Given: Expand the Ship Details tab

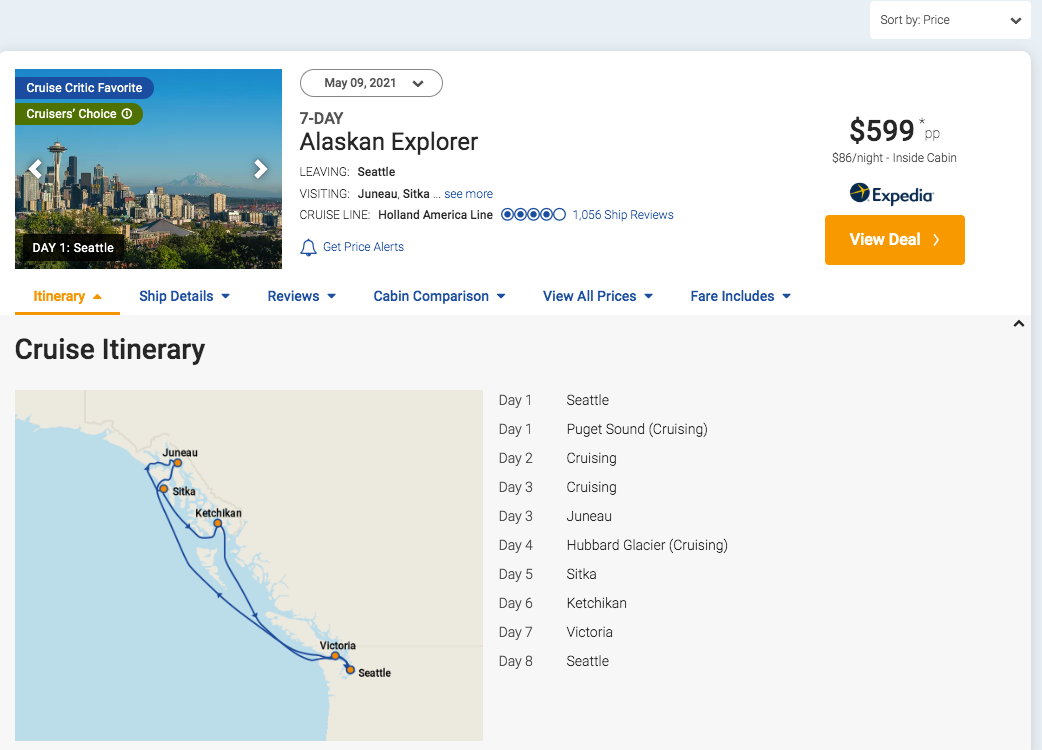Looking at the screenshot, I should click(x=184, y=296).
